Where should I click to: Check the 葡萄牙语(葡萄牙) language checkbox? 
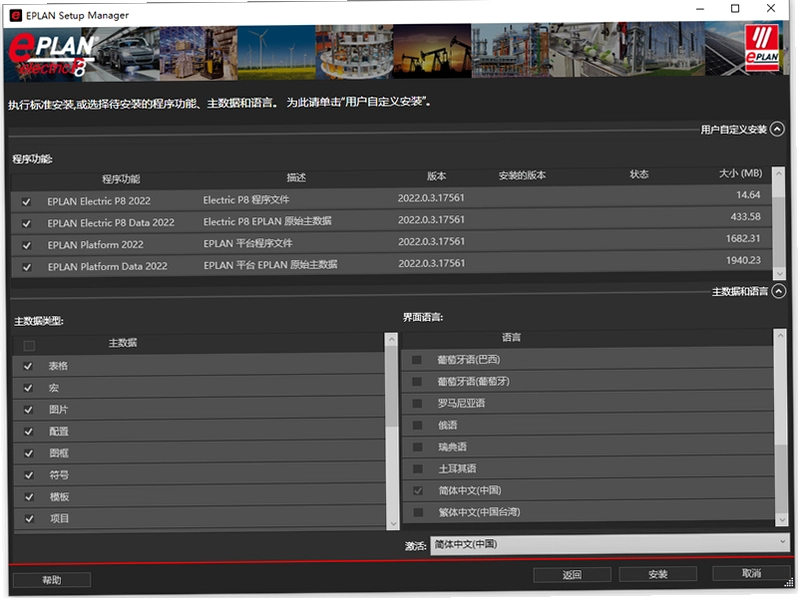417,382
